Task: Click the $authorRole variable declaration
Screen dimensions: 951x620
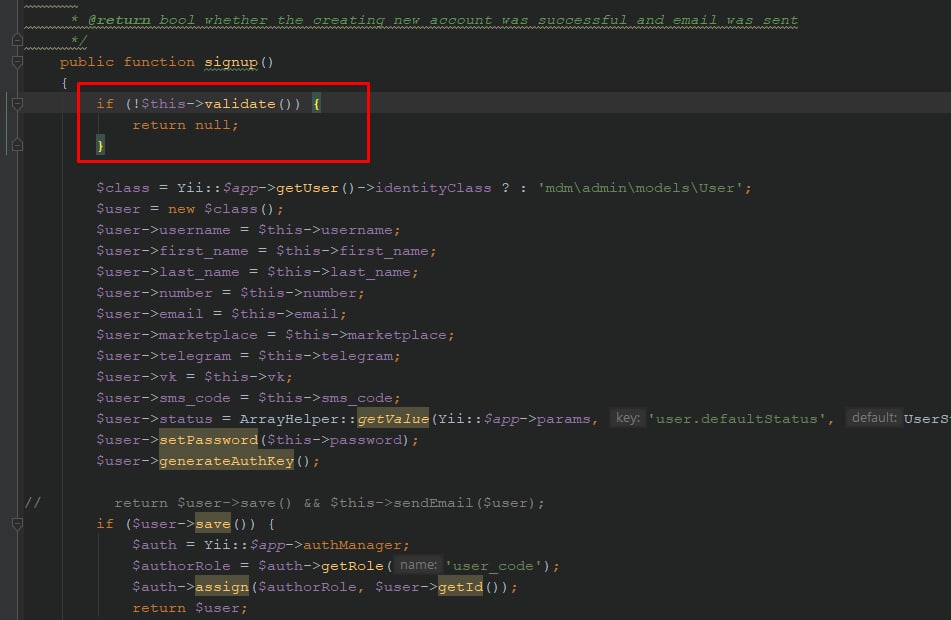Action: 181,566
